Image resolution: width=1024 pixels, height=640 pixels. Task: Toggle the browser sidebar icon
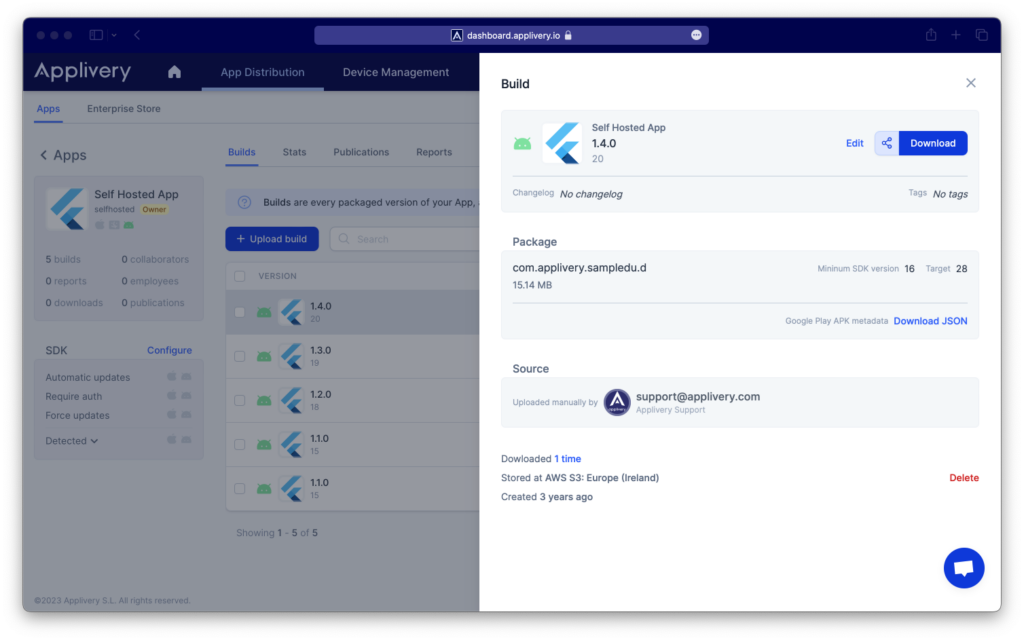click(96, 35)
